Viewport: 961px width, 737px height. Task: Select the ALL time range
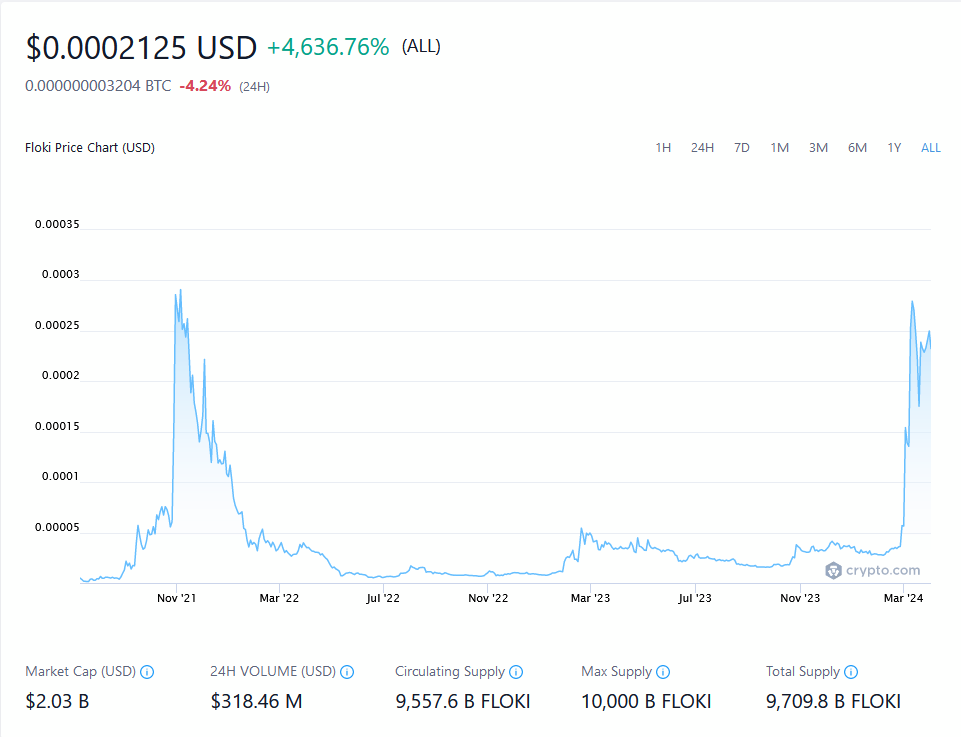pos(930,148)
